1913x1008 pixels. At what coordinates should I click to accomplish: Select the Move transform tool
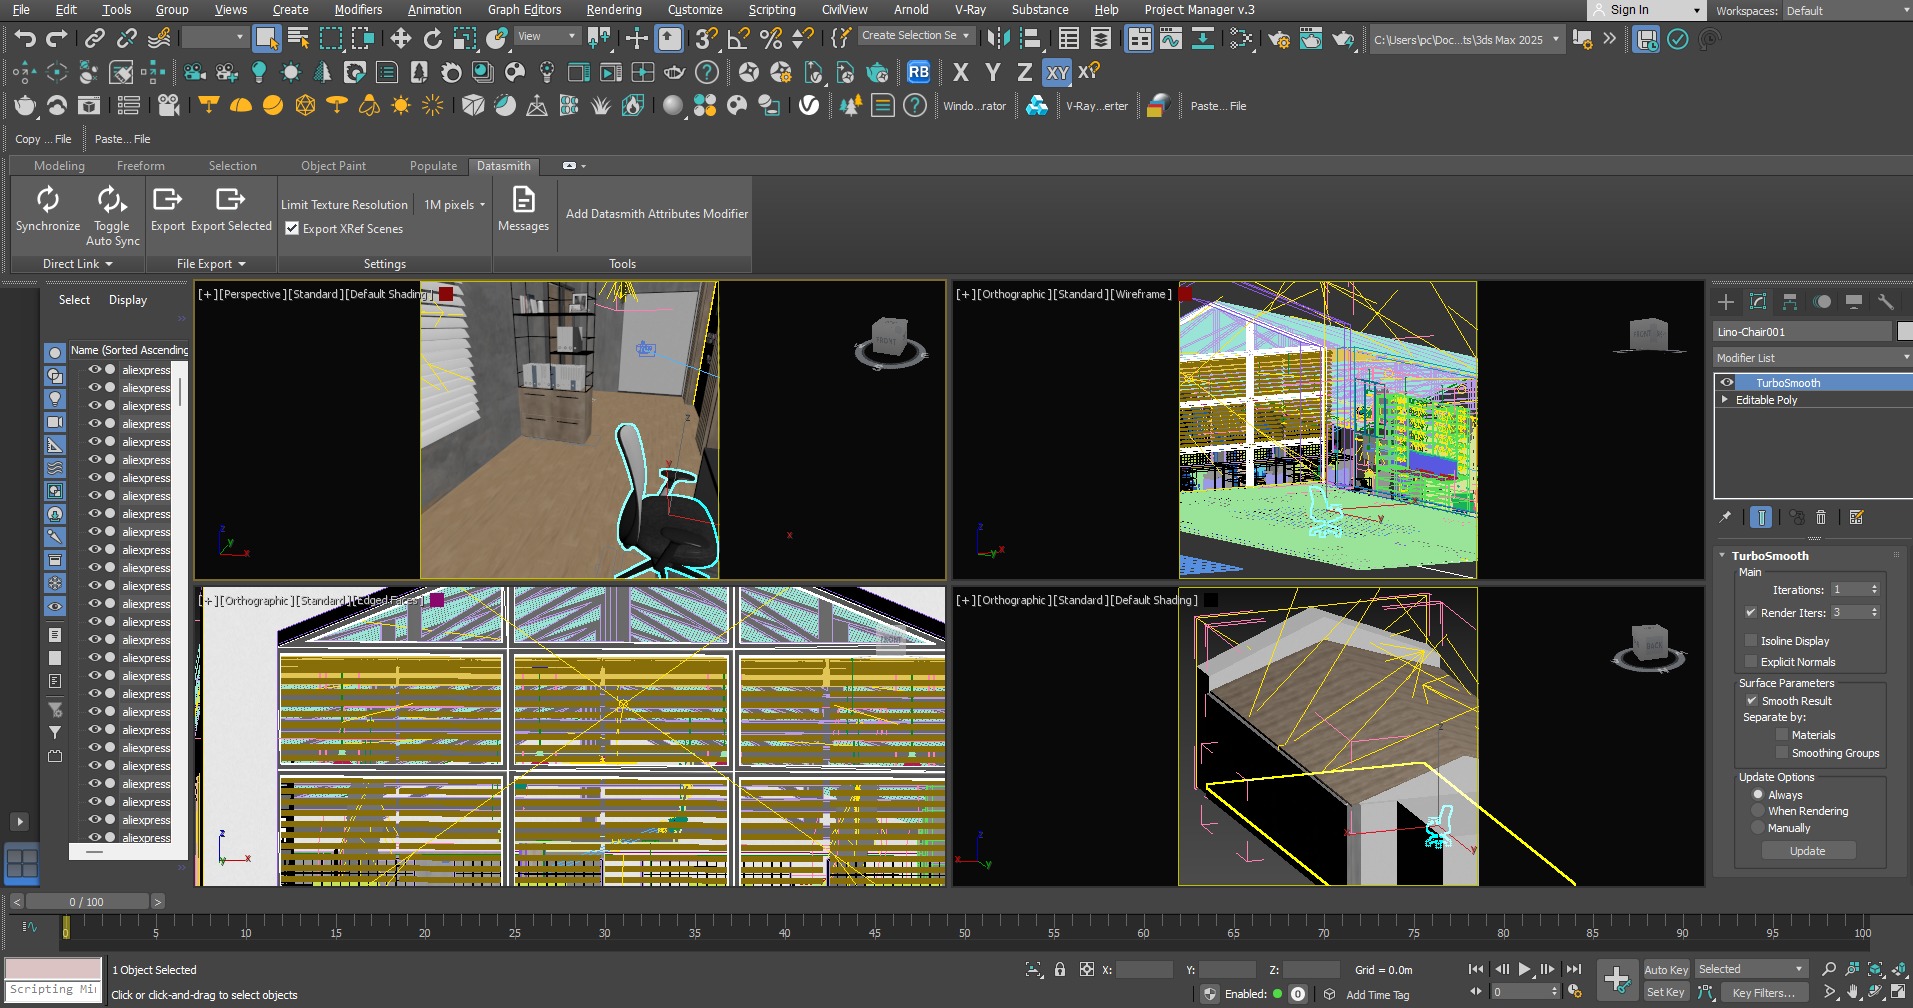[x=400, y=39]
